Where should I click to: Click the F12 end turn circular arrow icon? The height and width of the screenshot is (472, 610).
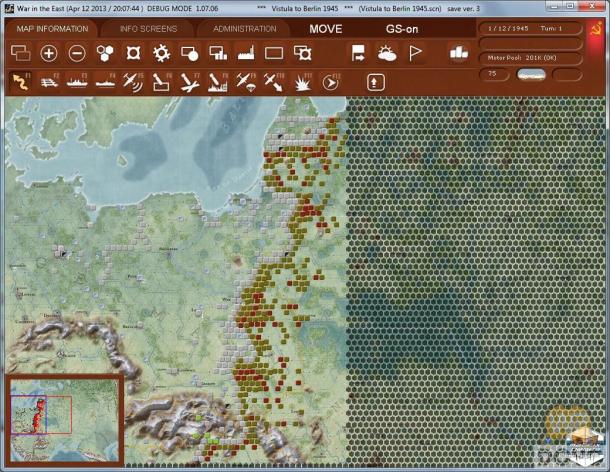(331, 82)
